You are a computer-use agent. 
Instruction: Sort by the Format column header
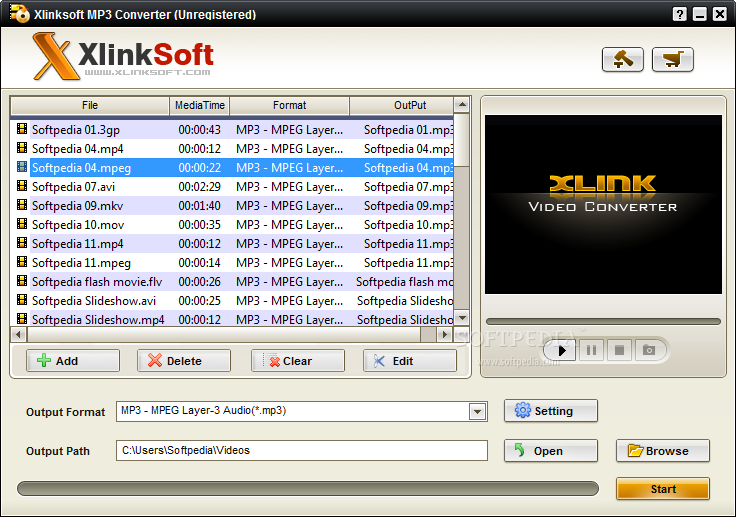point(290,105)
